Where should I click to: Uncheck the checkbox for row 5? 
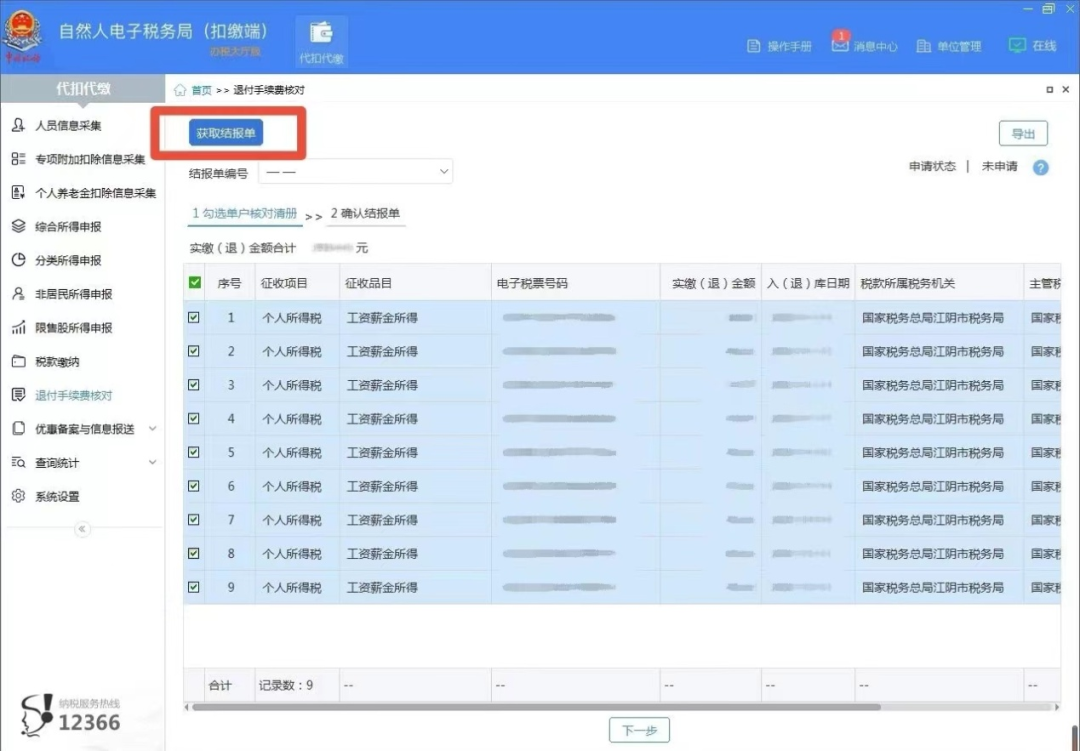[194, 453]
